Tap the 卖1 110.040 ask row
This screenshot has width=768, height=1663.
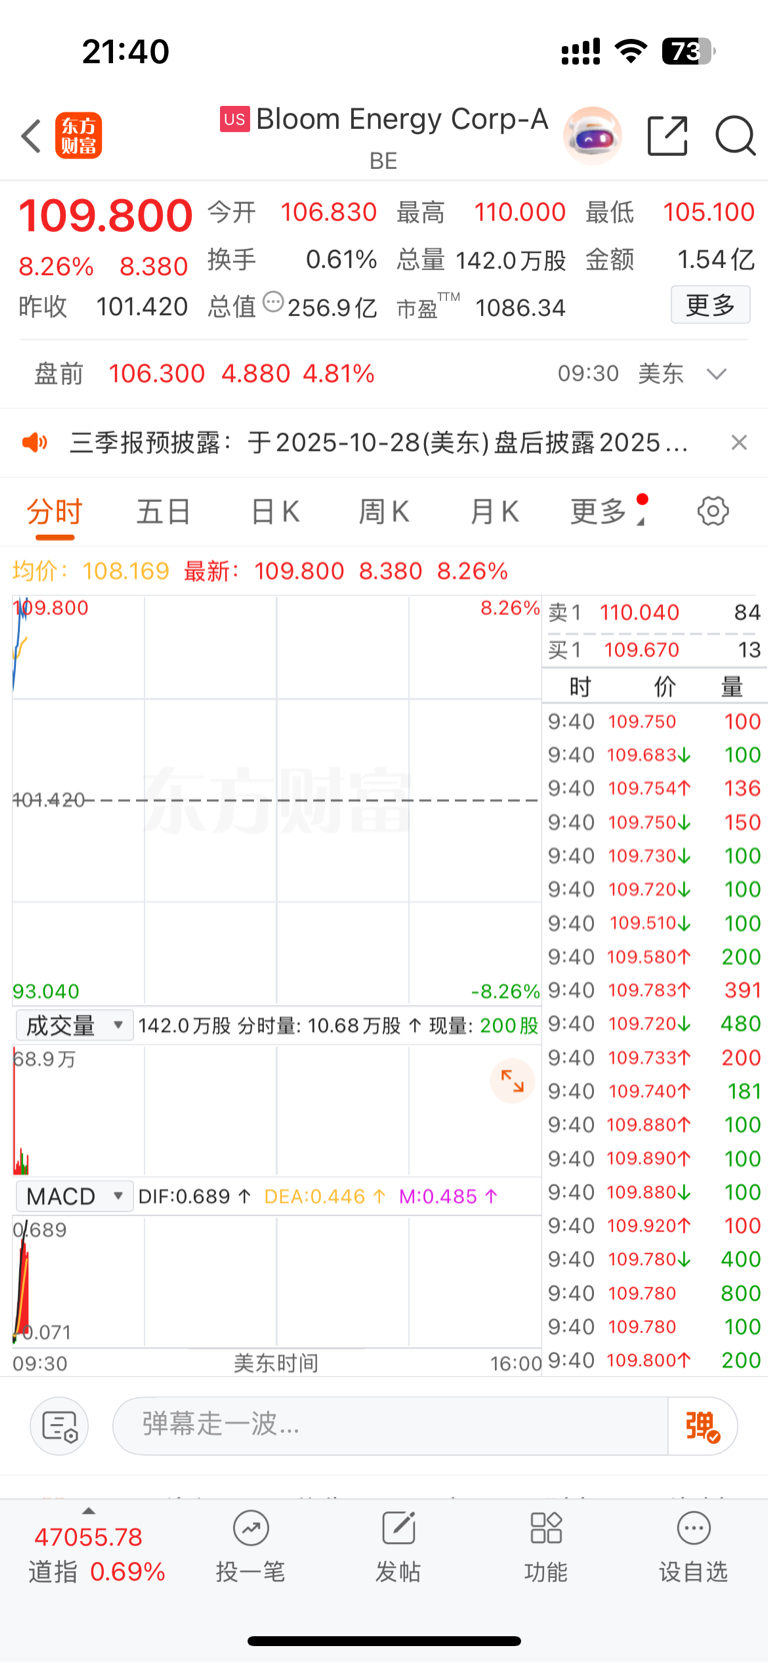coord(654,613)
